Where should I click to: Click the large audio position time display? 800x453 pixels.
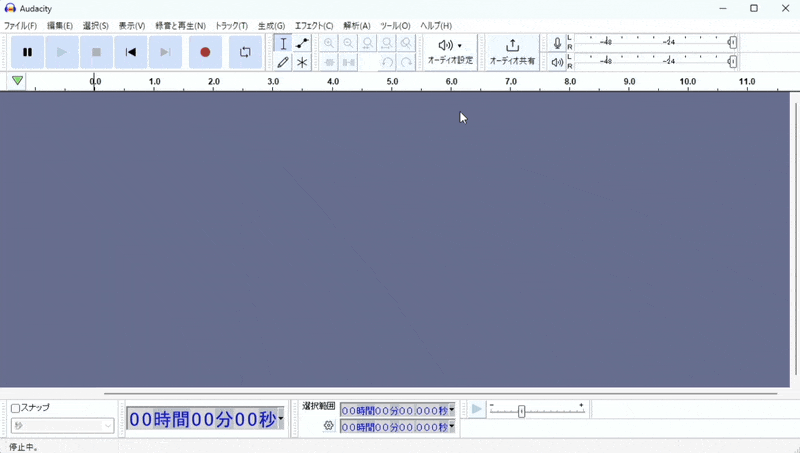[202, 419]
